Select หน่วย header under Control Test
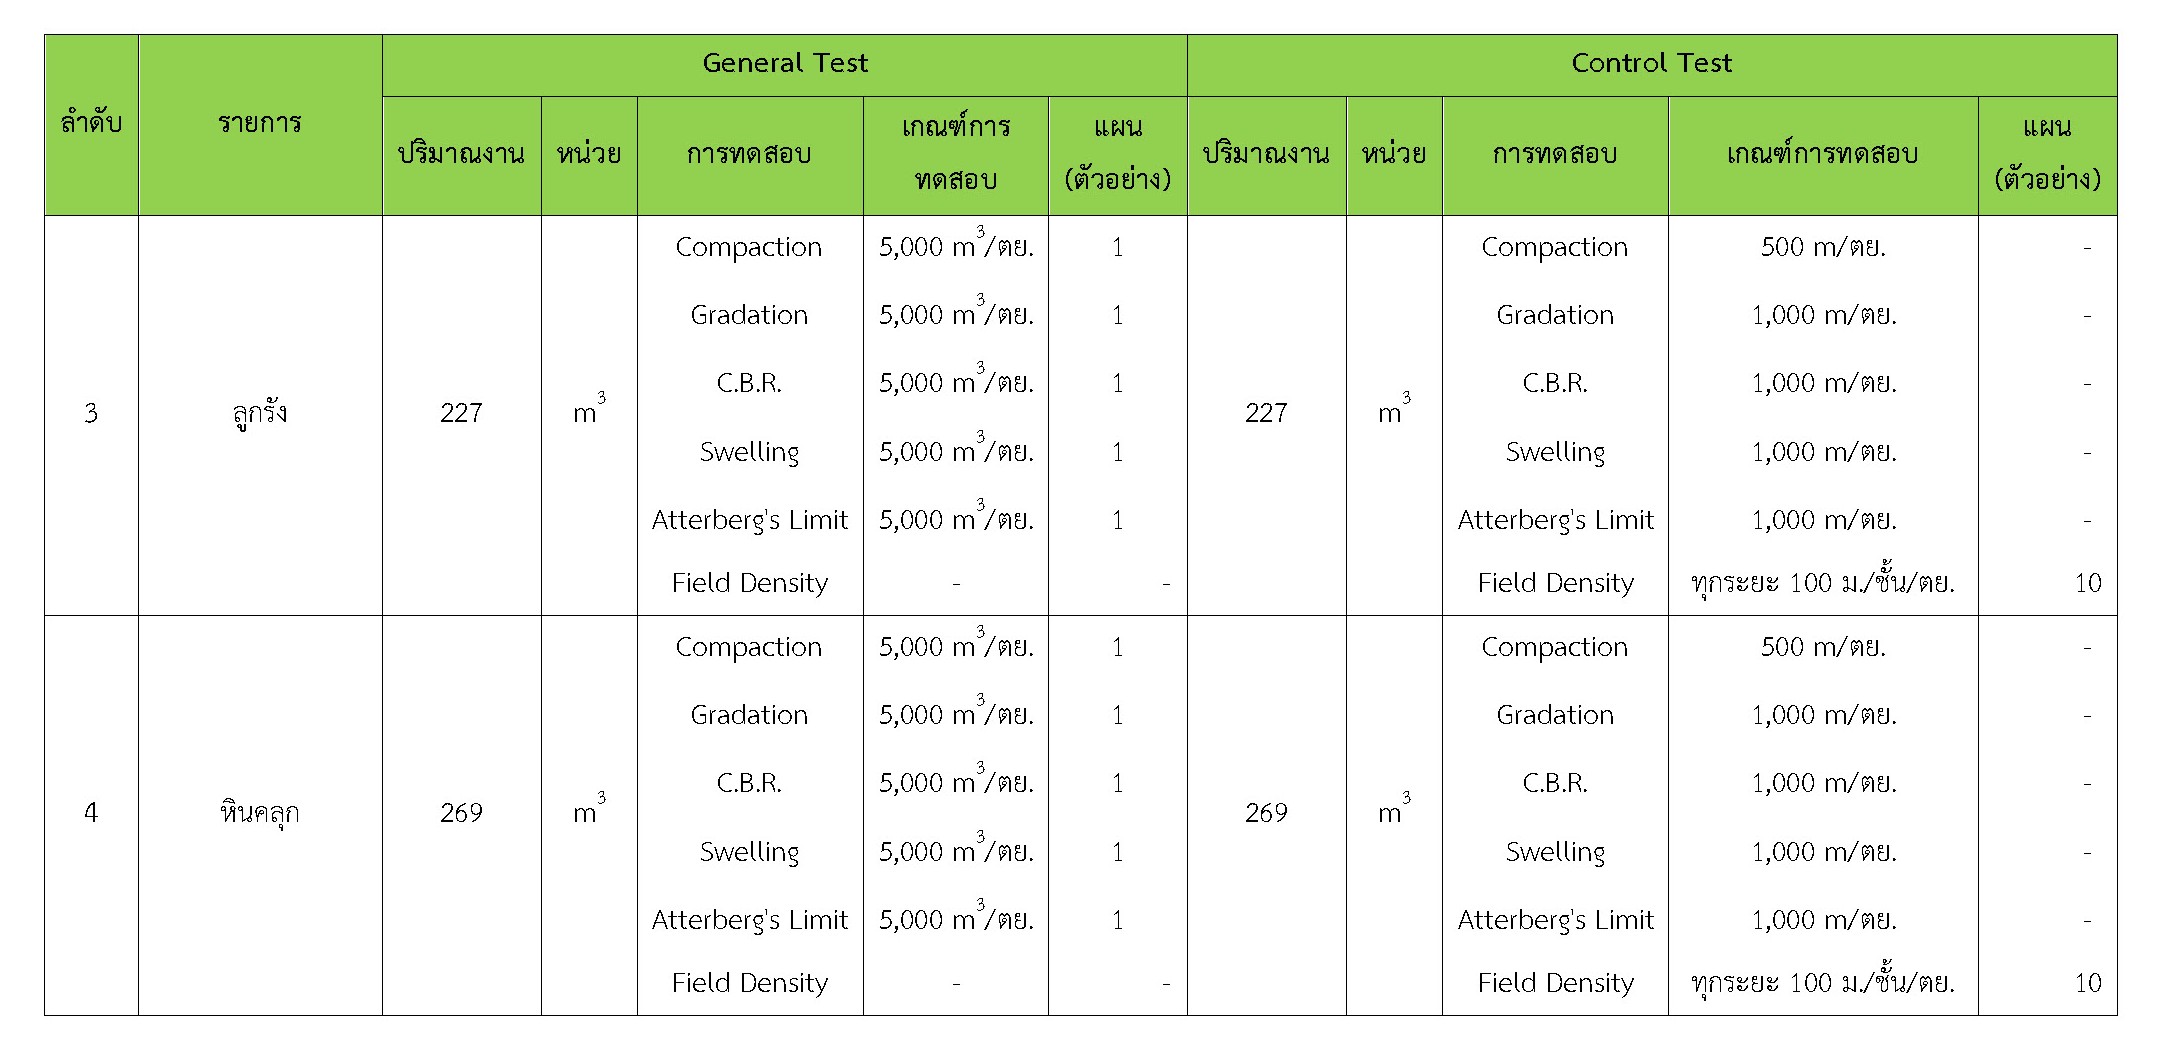2158x1045 pixels. (x=1394, y=154)
